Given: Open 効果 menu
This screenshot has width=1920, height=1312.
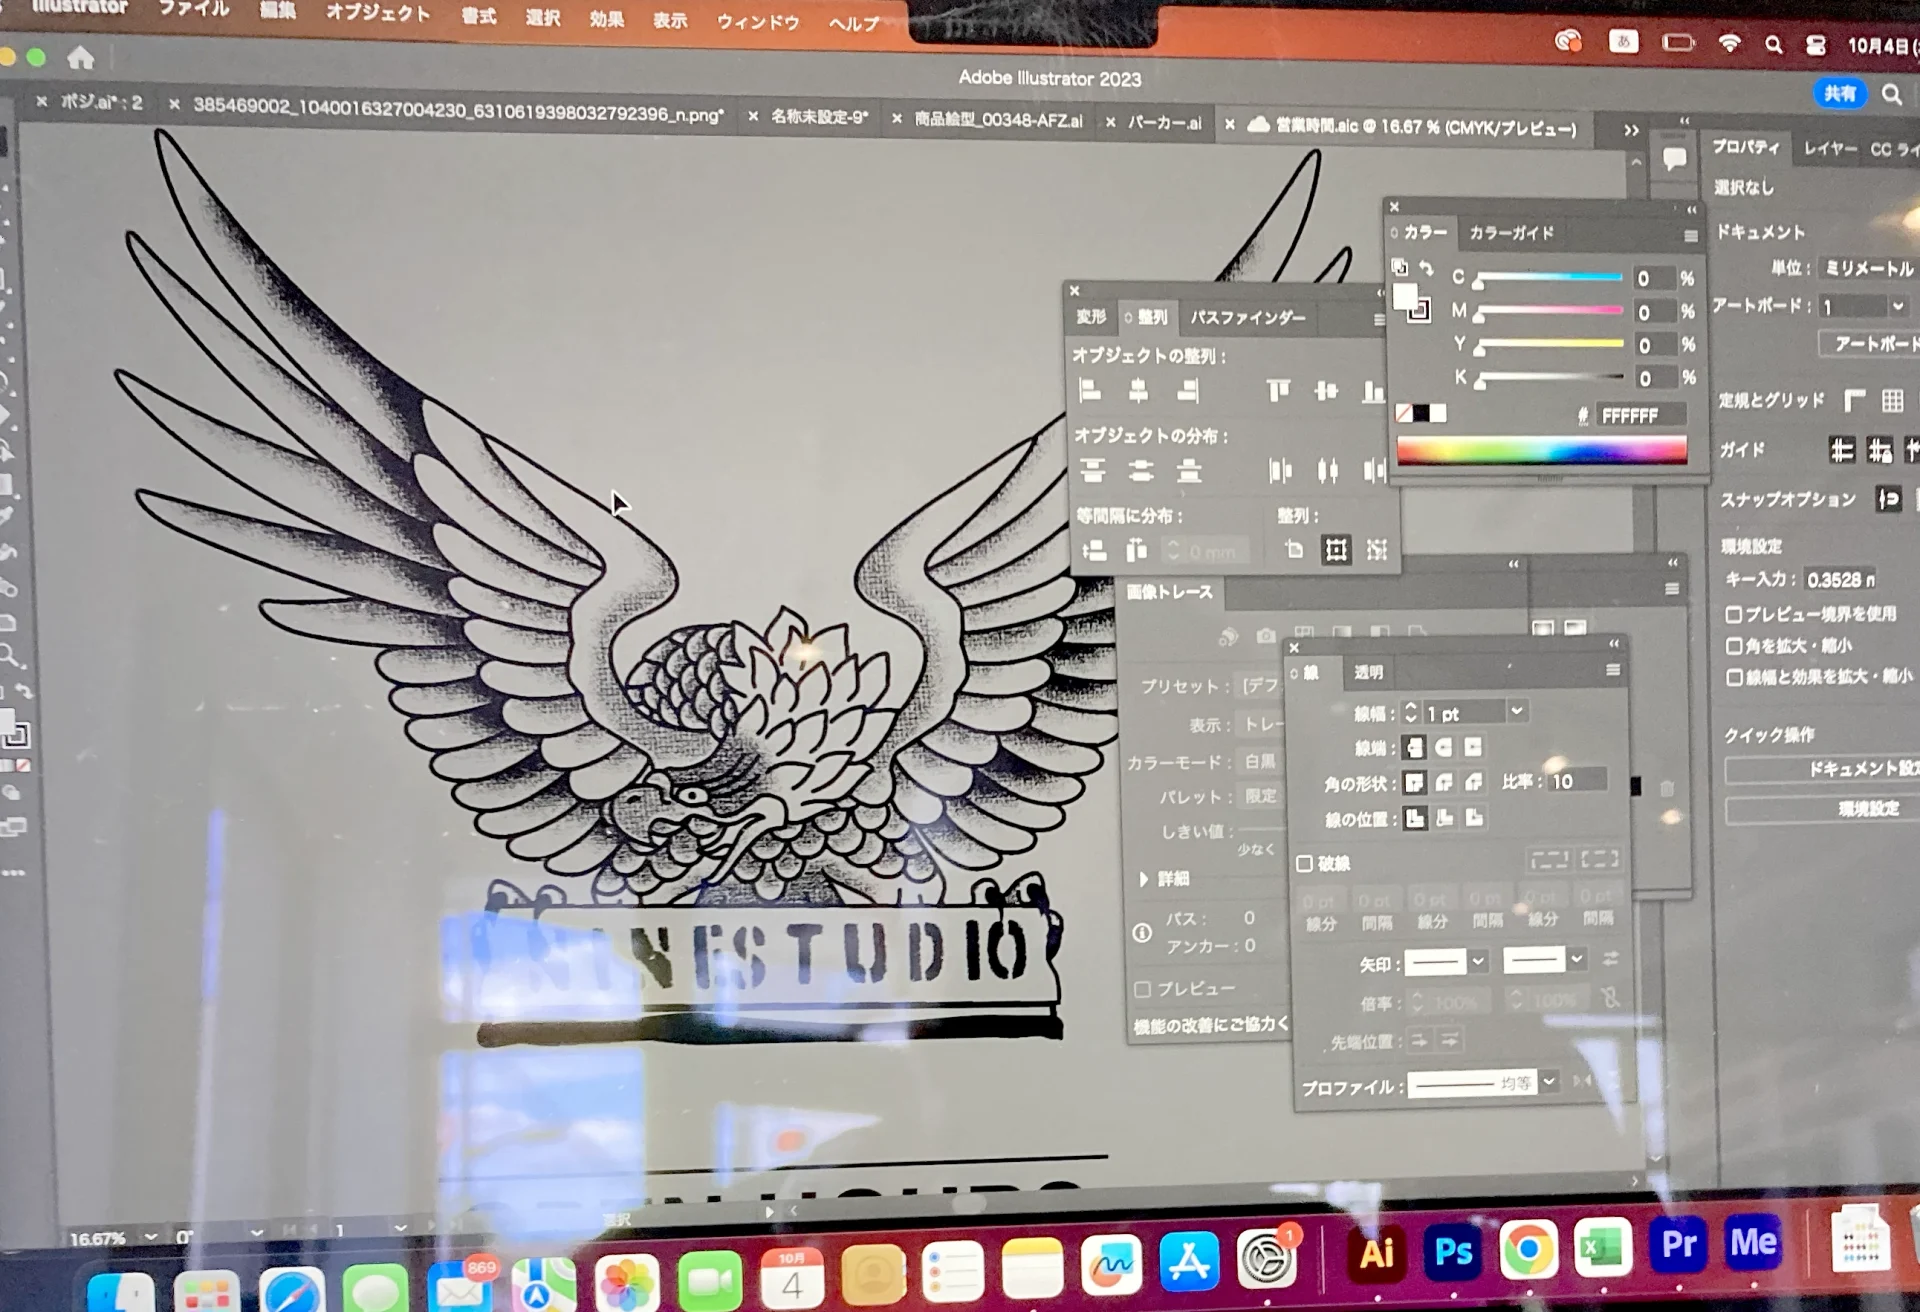Looking at the screenshot, I should tap(606, 19).
